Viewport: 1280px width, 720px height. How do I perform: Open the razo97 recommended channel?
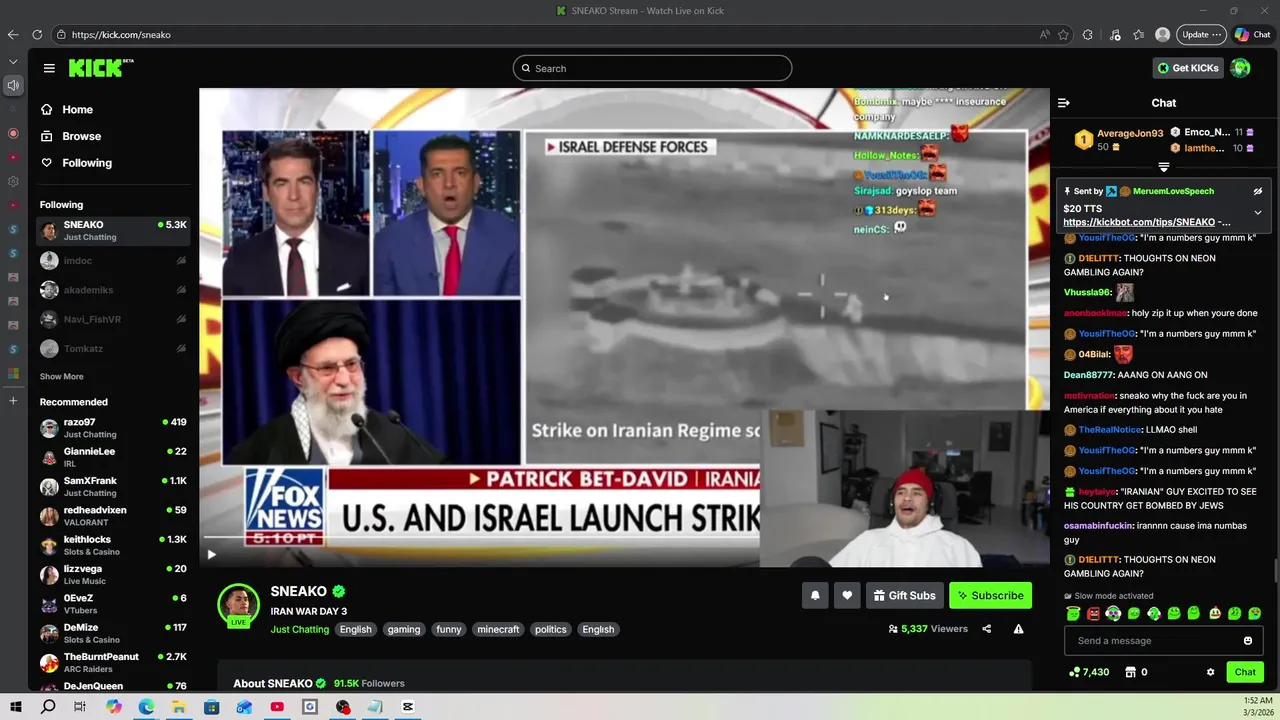(x=113, y=428)
